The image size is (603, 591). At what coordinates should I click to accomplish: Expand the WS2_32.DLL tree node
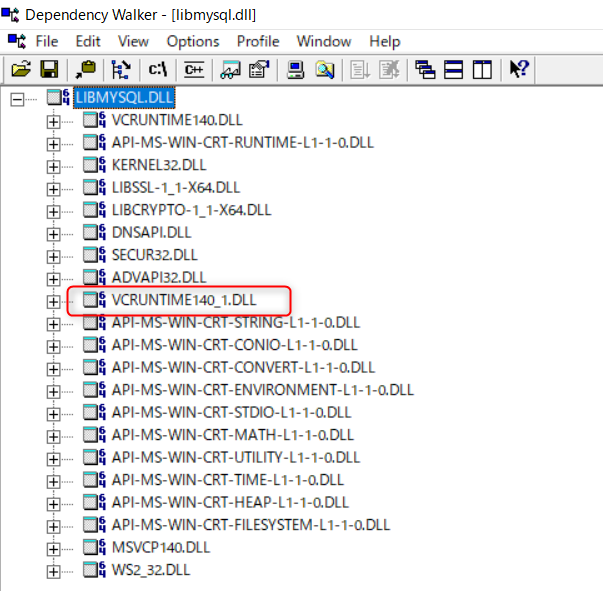pyautogui.click(x=53, y=572)
